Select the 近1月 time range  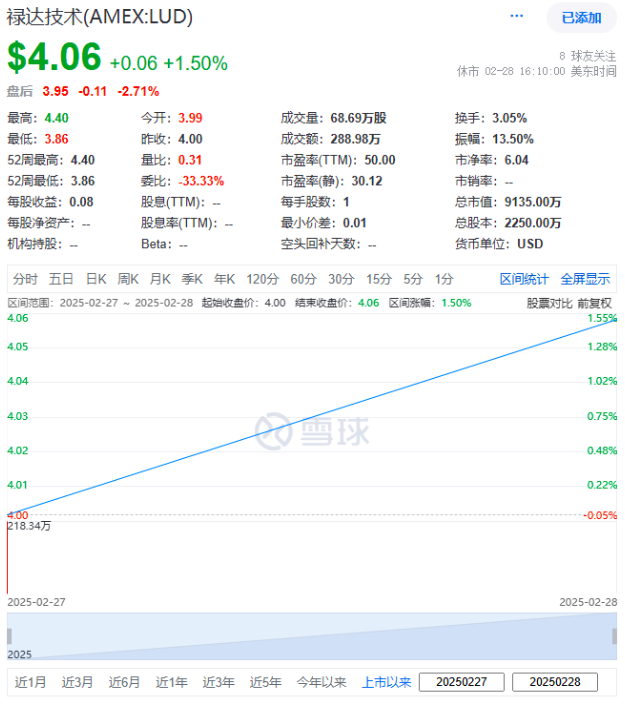(30, 682)
